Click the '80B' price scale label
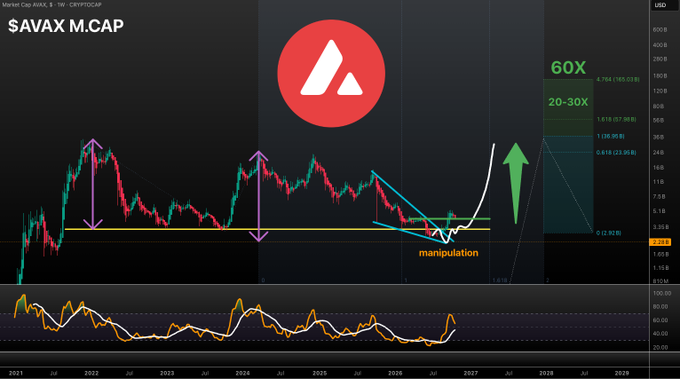 click(x=658, y=106)
